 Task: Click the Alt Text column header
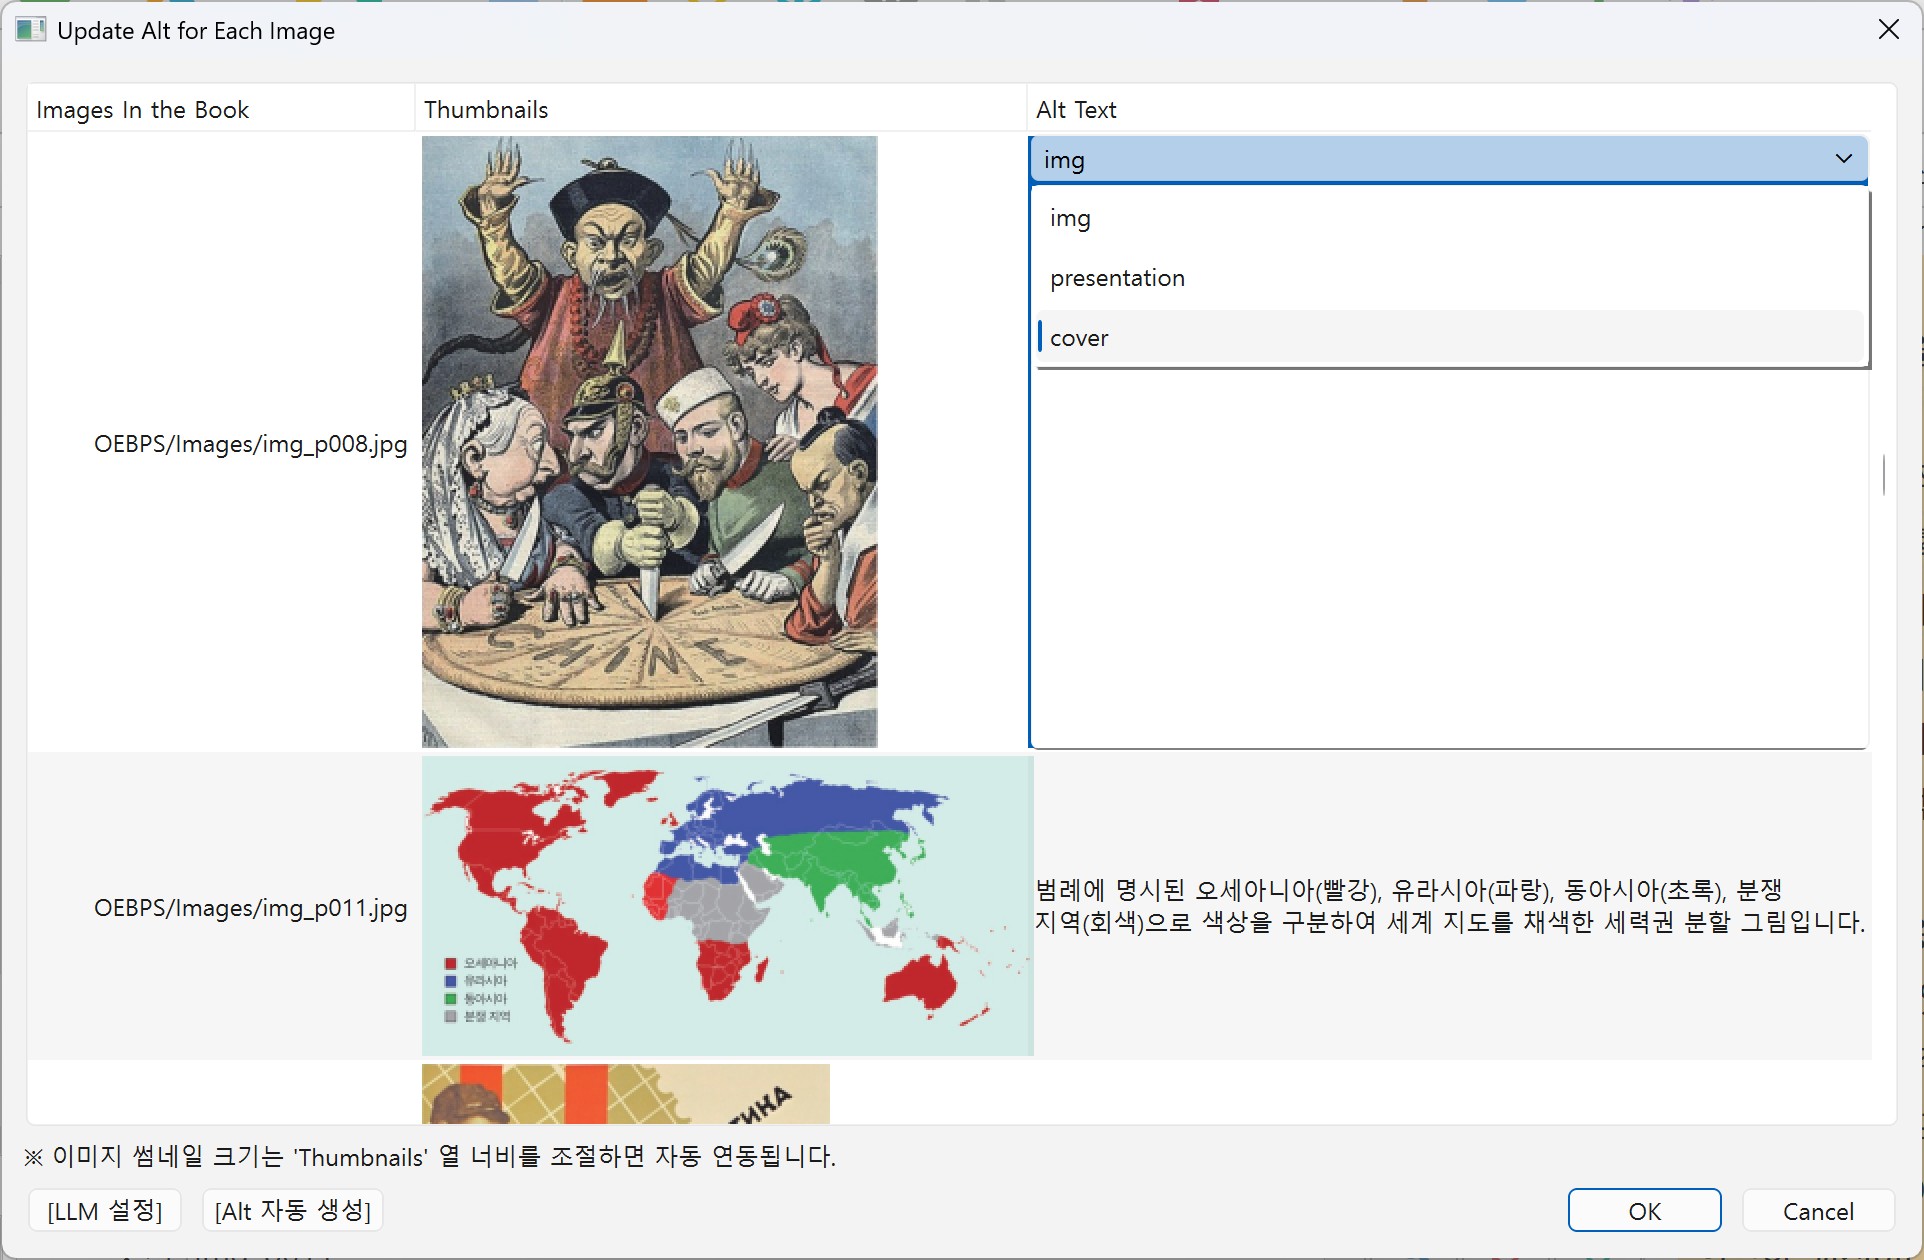coord(1076,110)
